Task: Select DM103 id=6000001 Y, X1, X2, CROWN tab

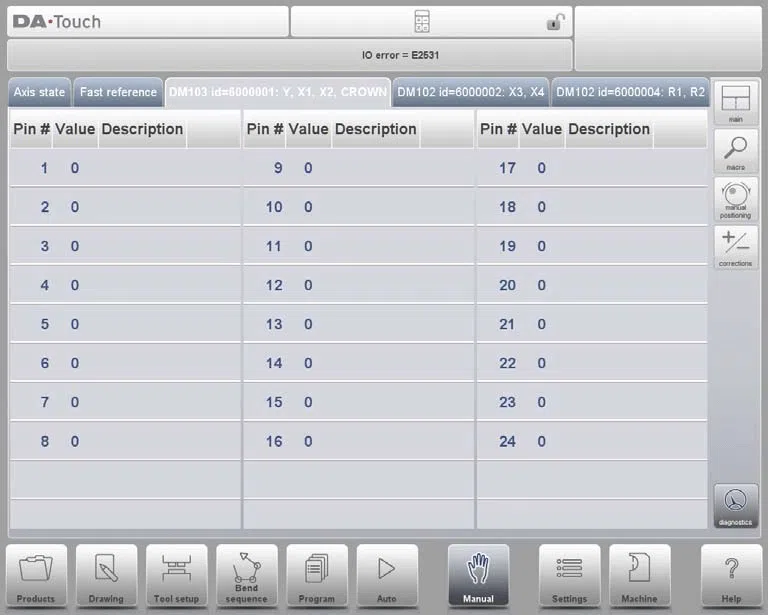Action: tap(278, 92)
